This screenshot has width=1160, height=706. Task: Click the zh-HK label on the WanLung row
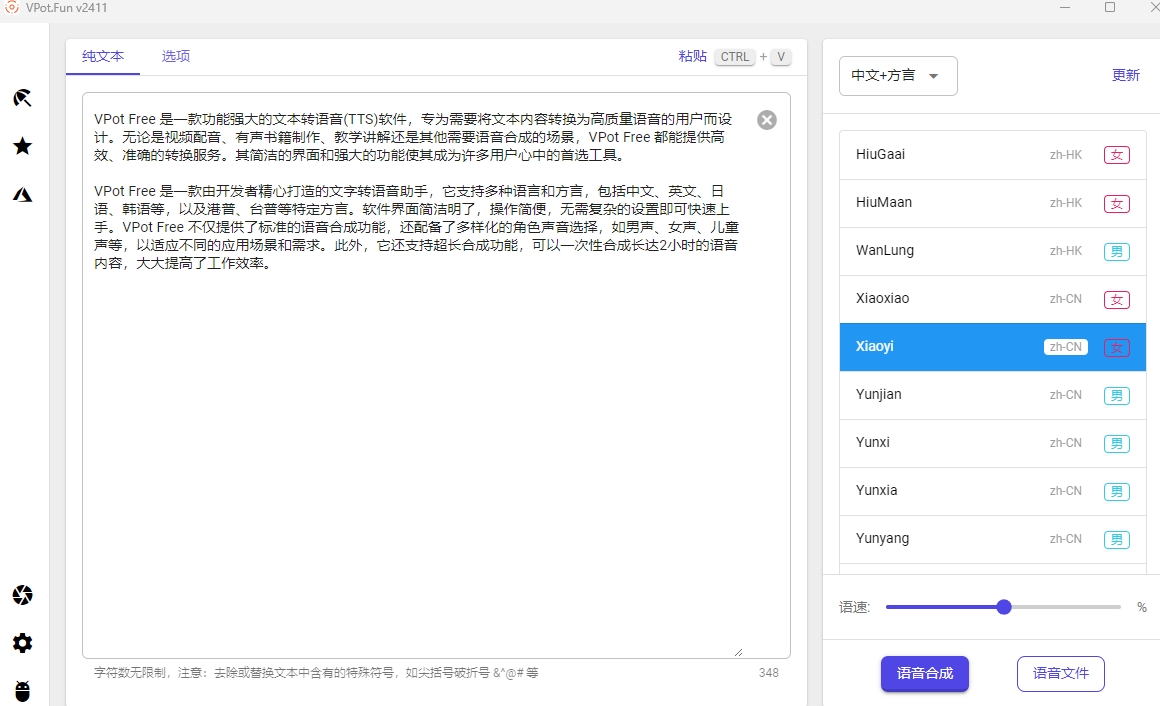pyautogui.click(x=1065, y=251)
